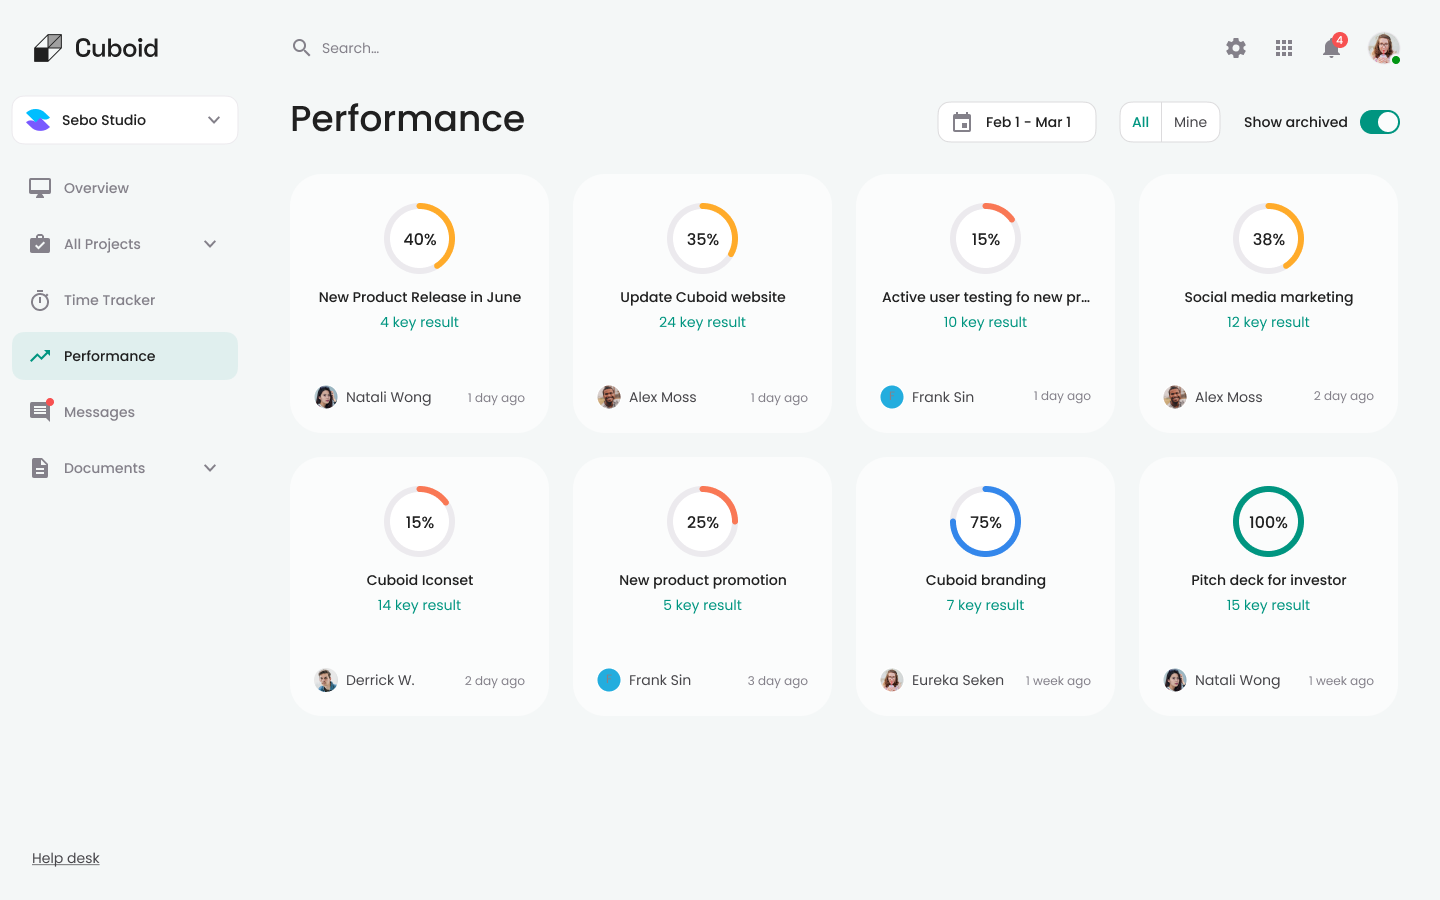Open the Overview monitor icon in sidebar

point(39,187)
